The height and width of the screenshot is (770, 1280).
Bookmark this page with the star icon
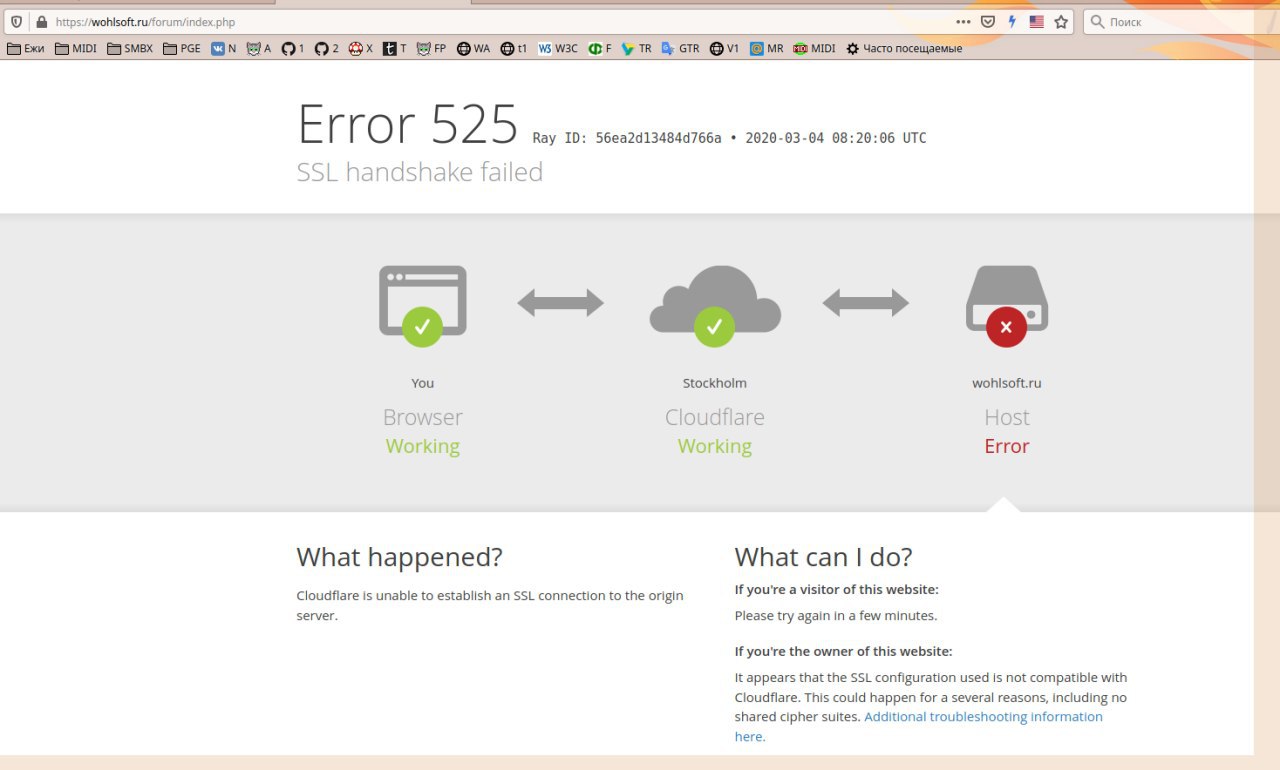coord(1061,21)
